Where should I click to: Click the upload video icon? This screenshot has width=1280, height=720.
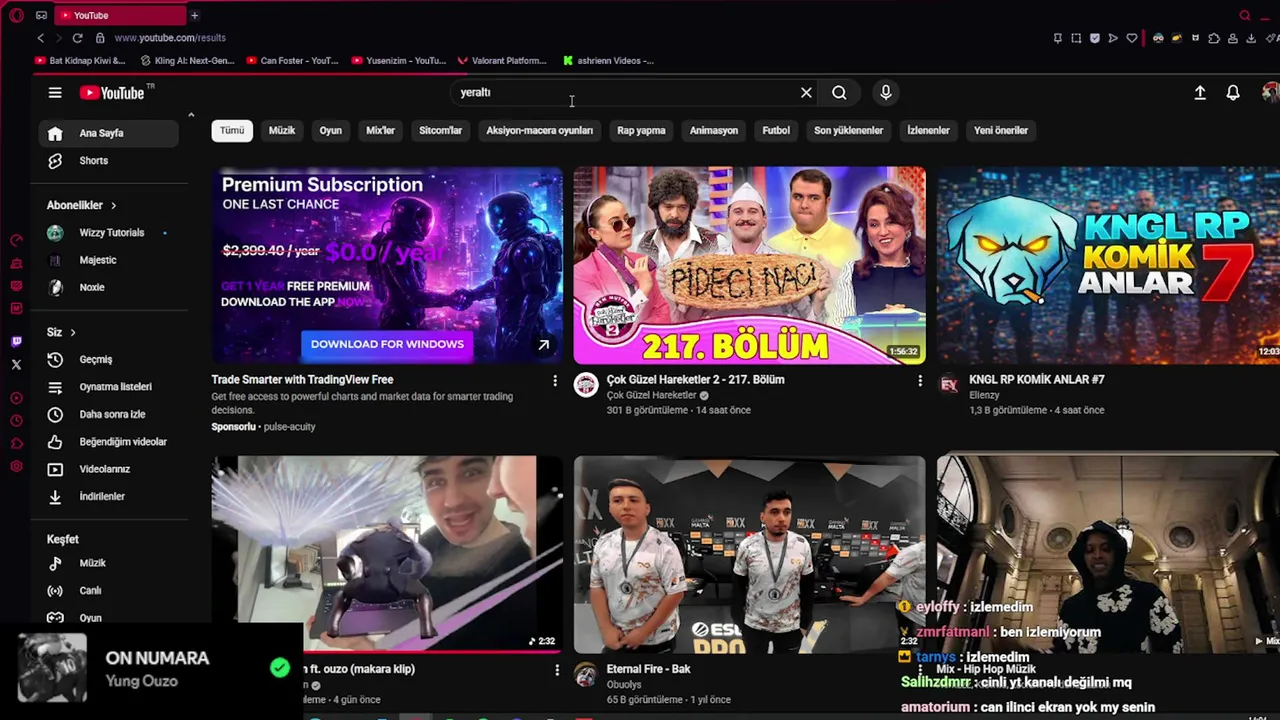(x=1200, y=92)
